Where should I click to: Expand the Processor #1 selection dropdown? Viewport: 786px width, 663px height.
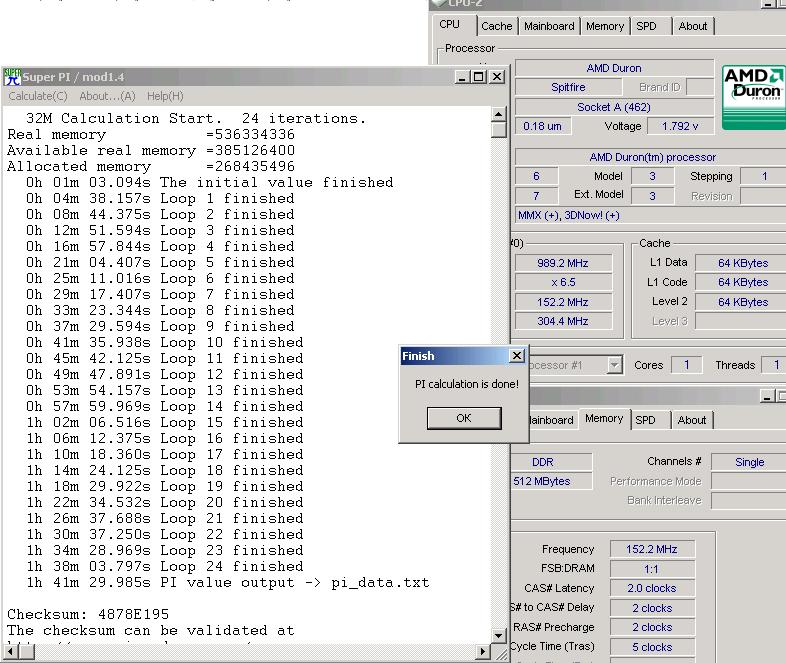pos(615,365)
